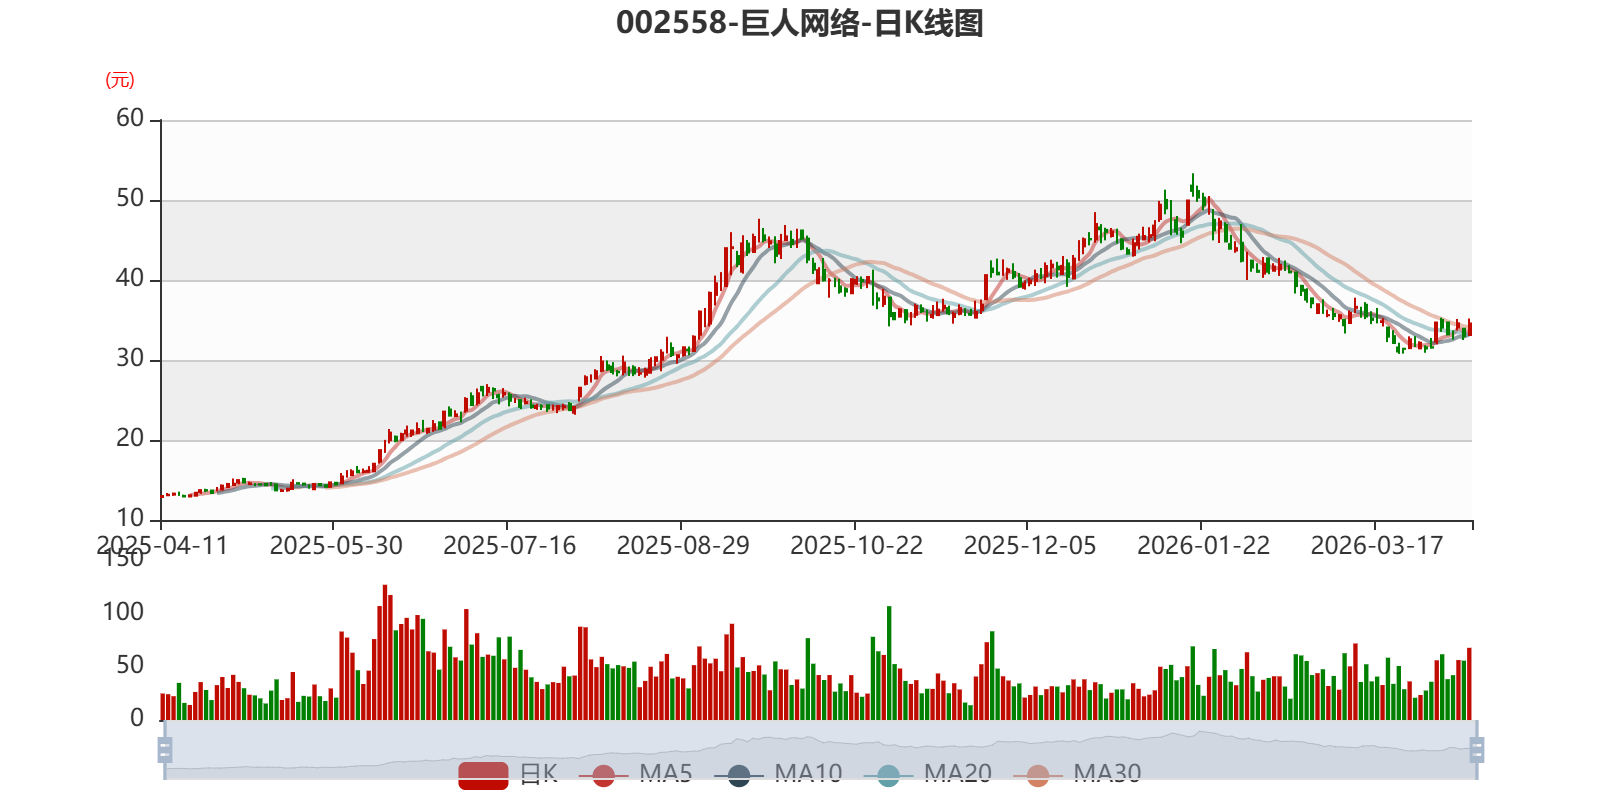Viewport: 1600px width, 800px height.
Task: Click the 40 price axis label
Action: [130, 278]
